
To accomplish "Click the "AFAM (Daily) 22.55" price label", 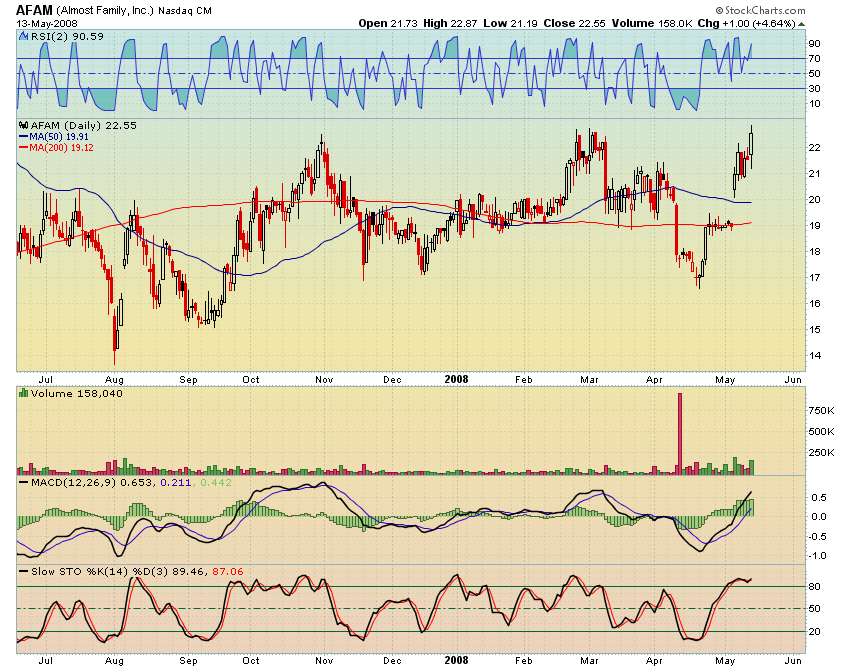I will point(83,125).
